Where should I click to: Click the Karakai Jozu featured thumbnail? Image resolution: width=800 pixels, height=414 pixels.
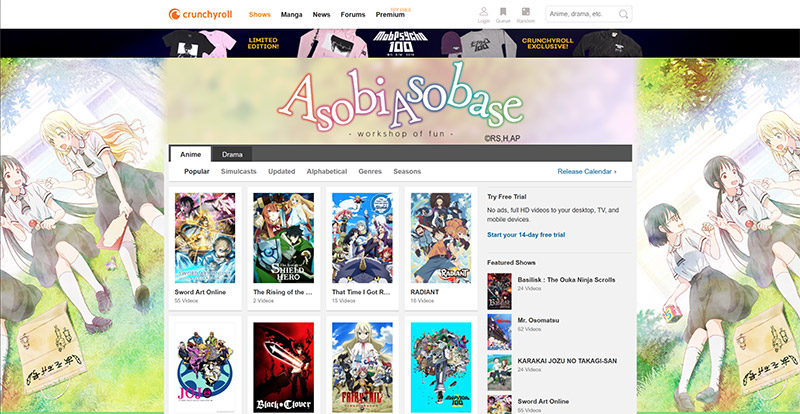coord(499,372)
